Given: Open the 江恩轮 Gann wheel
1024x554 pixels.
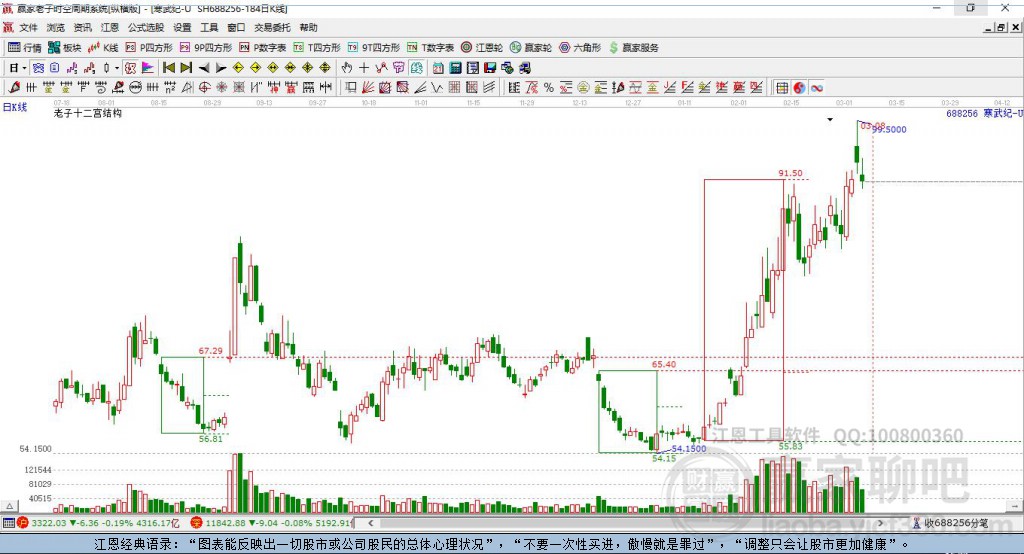Looking at the screenshot, I should 482,48.
